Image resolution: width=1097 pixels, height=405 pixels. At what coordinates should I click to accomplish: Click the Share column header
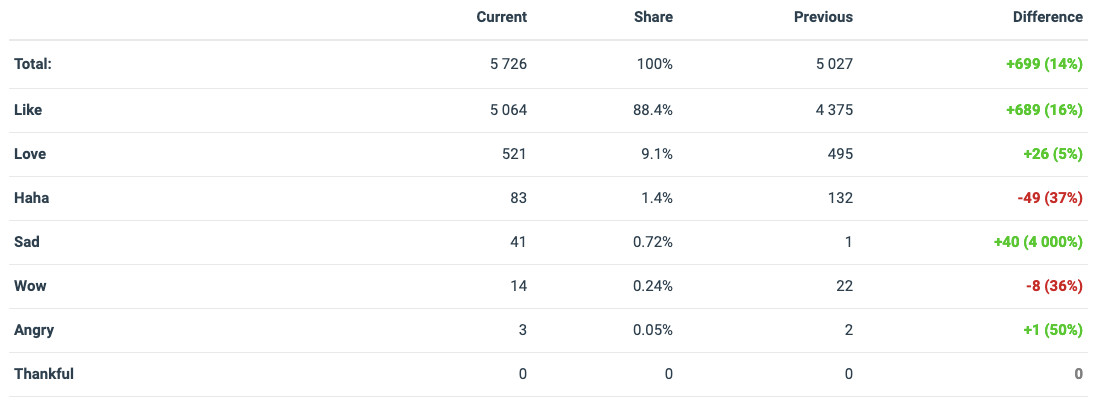point(653,17)
